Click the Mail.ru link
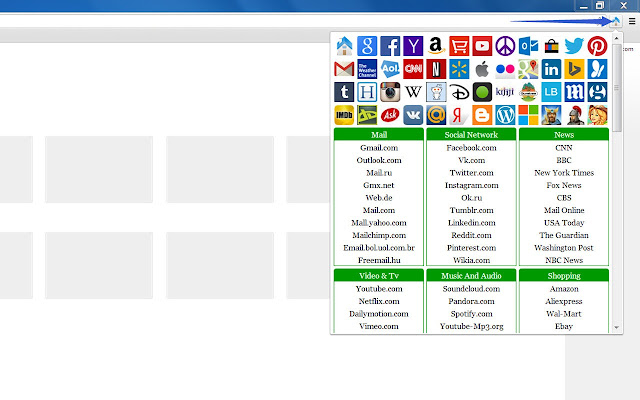This screenshot has height=400, width=640. [x=379, y=173]
